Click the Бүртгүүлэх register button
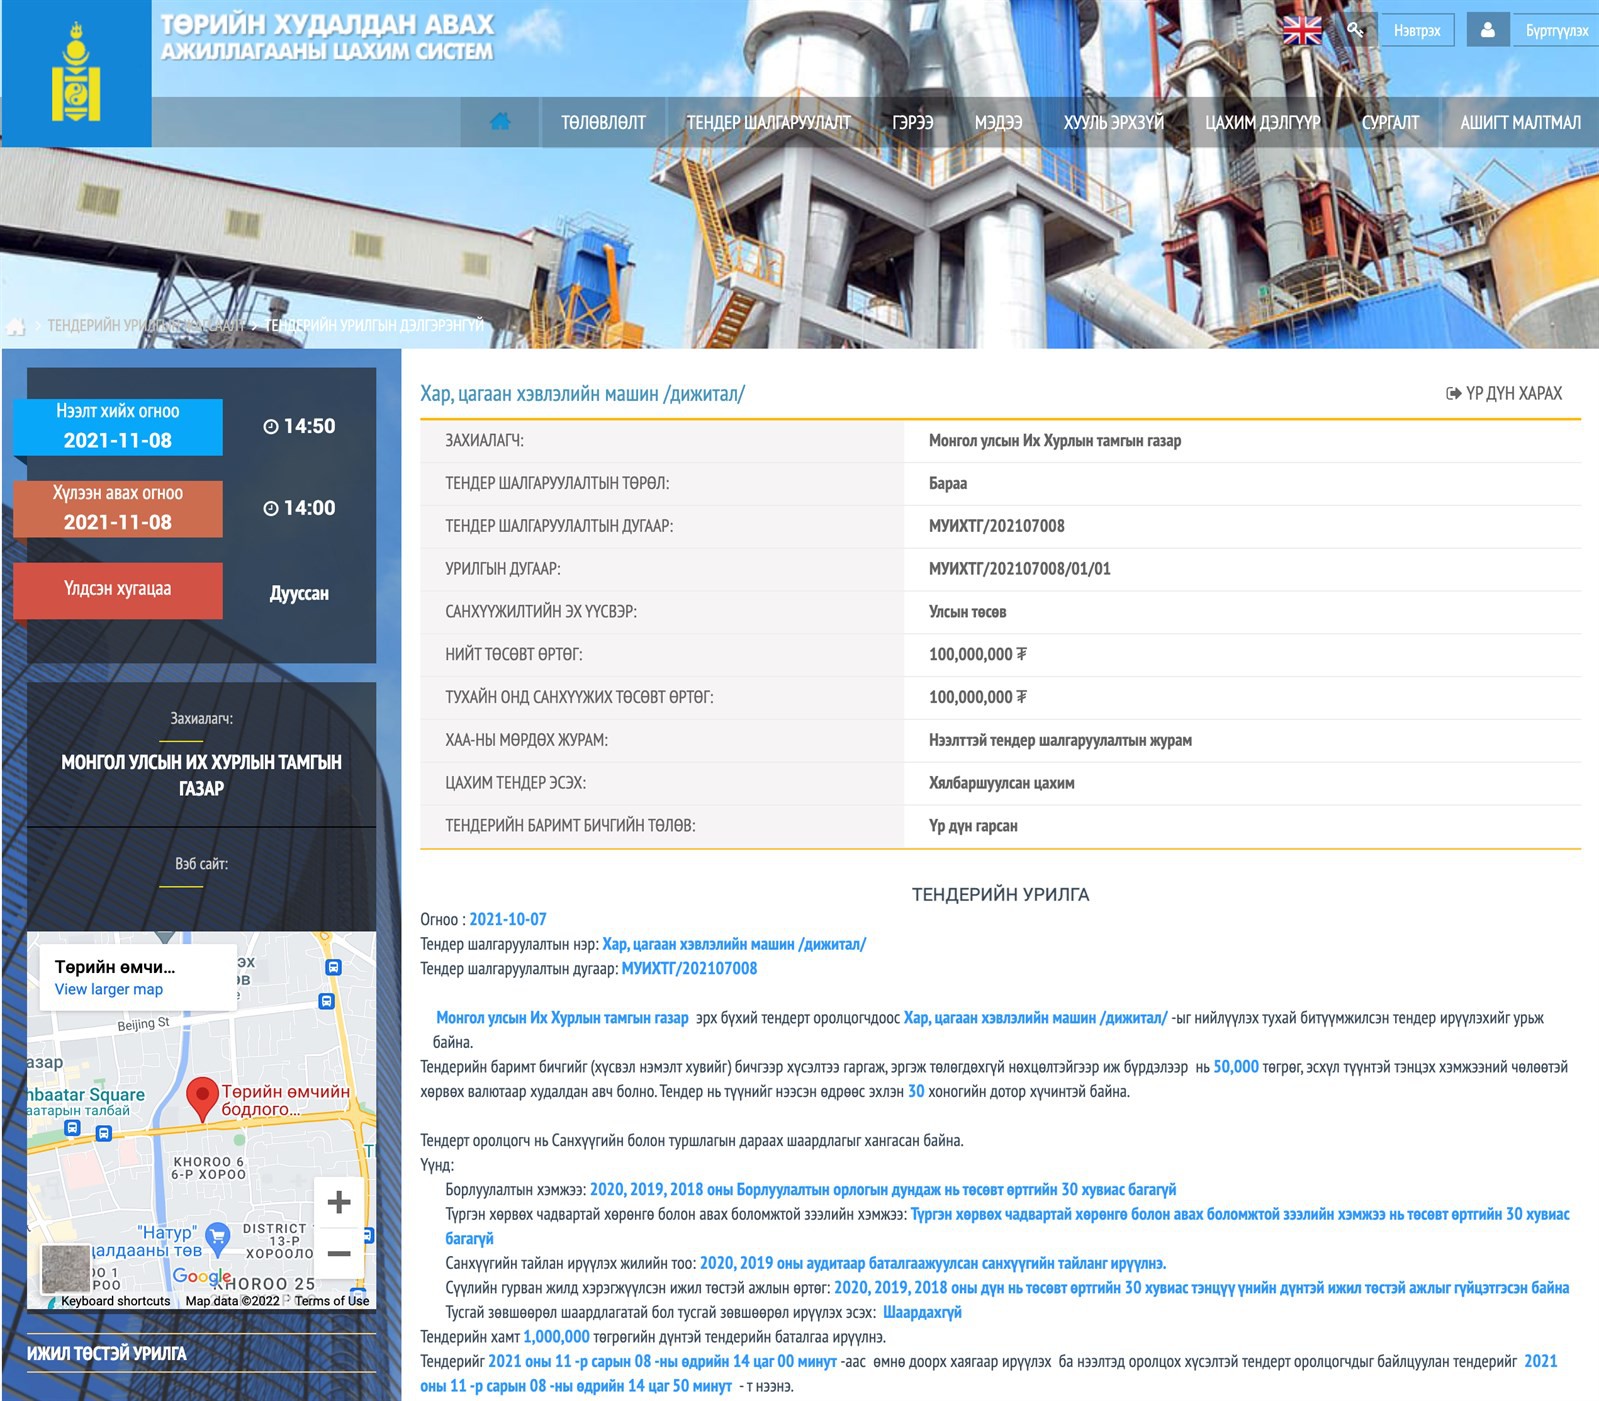 click(x=1556, y=31)
